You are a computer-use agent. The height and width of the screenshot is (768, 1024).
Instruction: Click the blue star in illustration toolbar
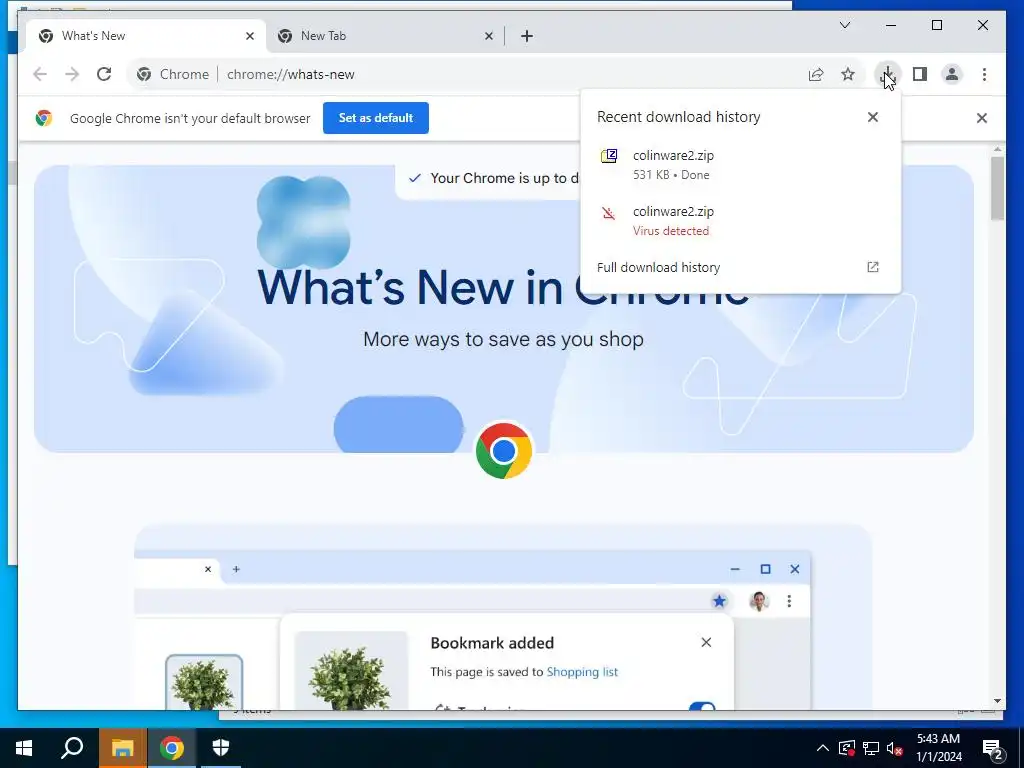[x=719, y=601]
